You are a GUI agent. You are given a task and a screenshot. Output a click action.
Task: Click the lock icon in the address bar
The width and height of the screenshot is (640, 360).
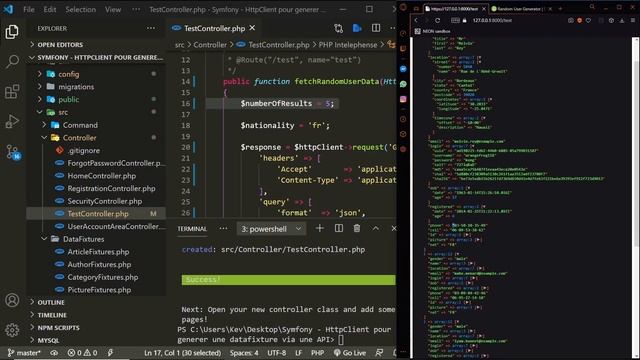[464, 20]
